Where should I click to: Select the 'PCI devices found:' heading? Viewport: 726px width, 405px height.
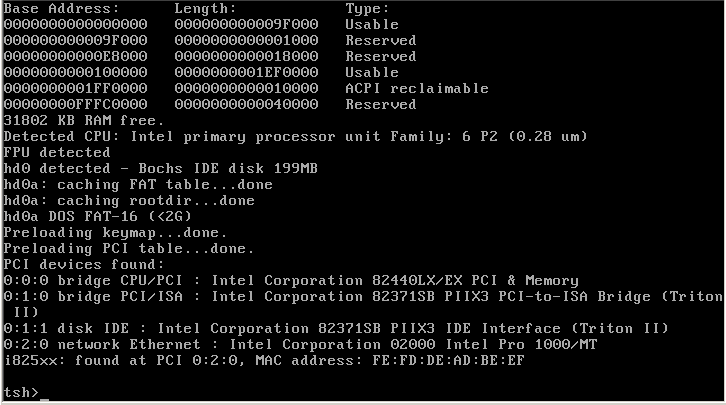(x=84, y=264)
